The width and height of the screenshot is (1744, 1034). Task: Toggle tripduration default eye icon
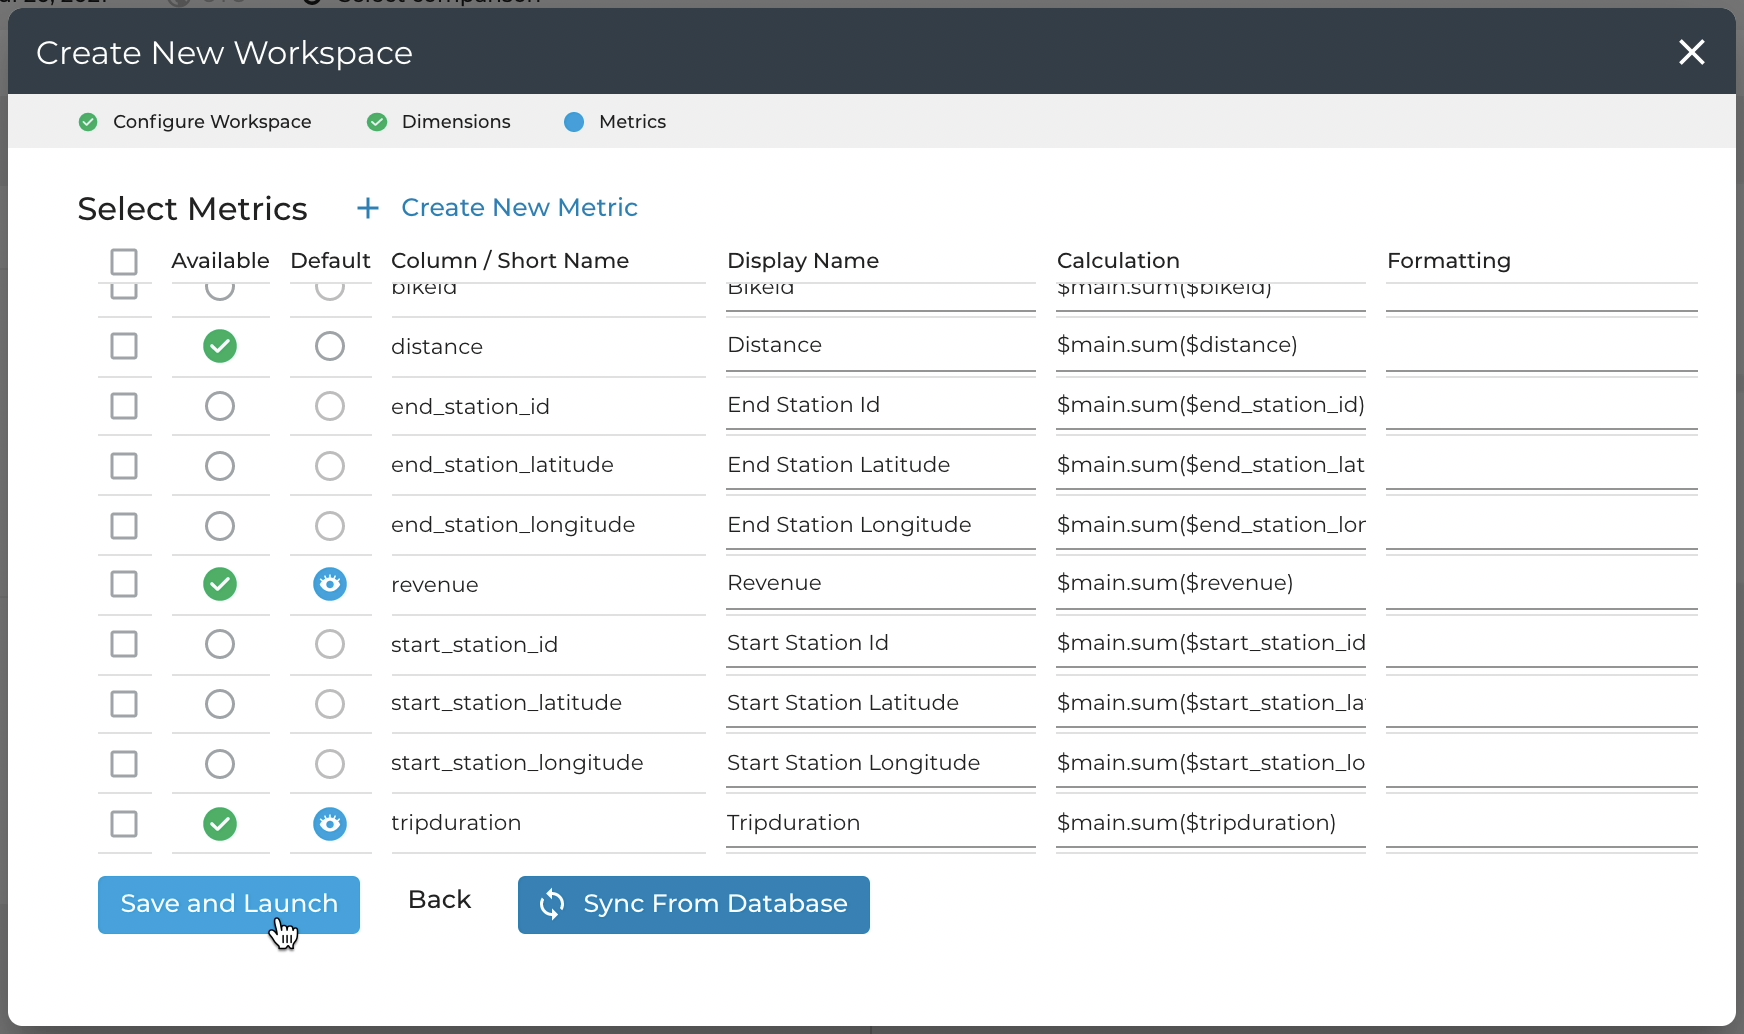point(330,824)
